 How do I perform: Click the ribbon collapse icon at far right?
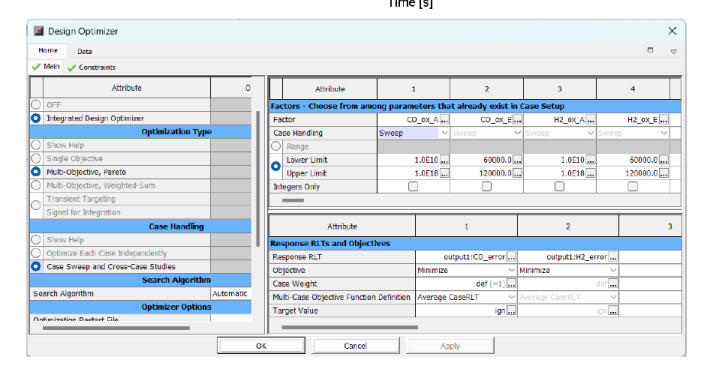(x=674, y=51)
